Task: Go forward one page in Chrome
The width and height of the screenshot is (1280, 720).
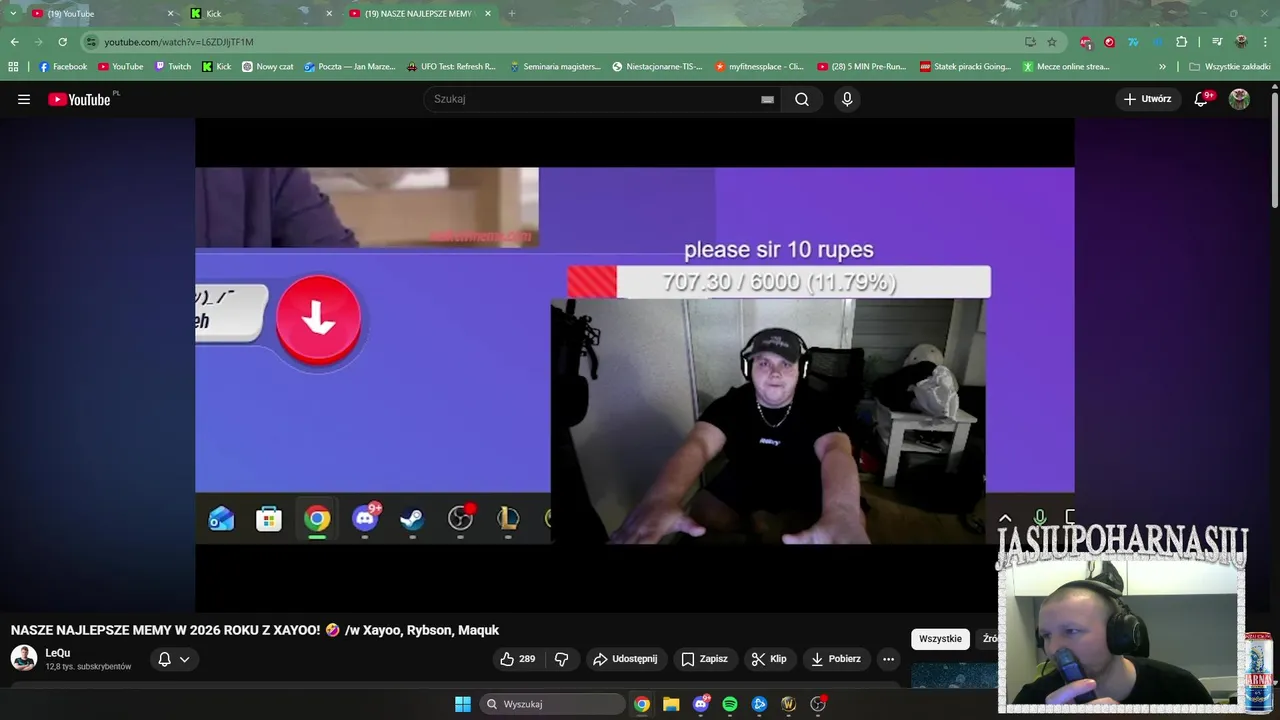Action: click(39, 42)
